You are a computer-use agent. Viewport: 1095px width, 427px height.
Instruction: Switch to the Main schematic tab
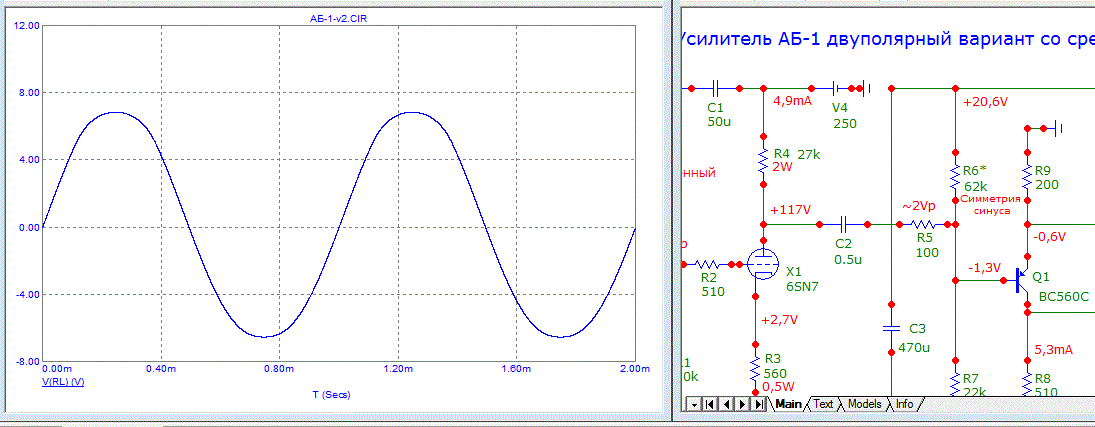[x=788, y=404]
